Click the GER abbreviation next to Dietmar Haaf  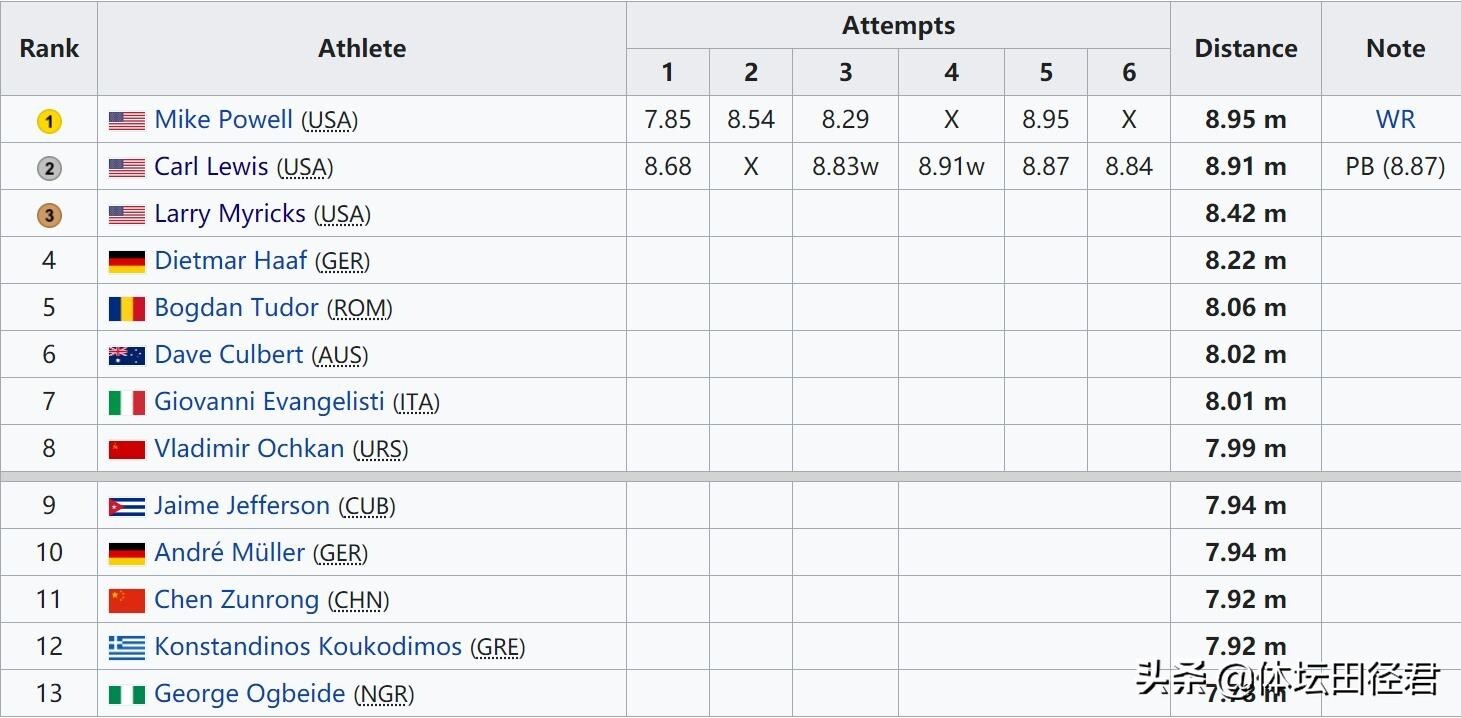click(343, 262)
